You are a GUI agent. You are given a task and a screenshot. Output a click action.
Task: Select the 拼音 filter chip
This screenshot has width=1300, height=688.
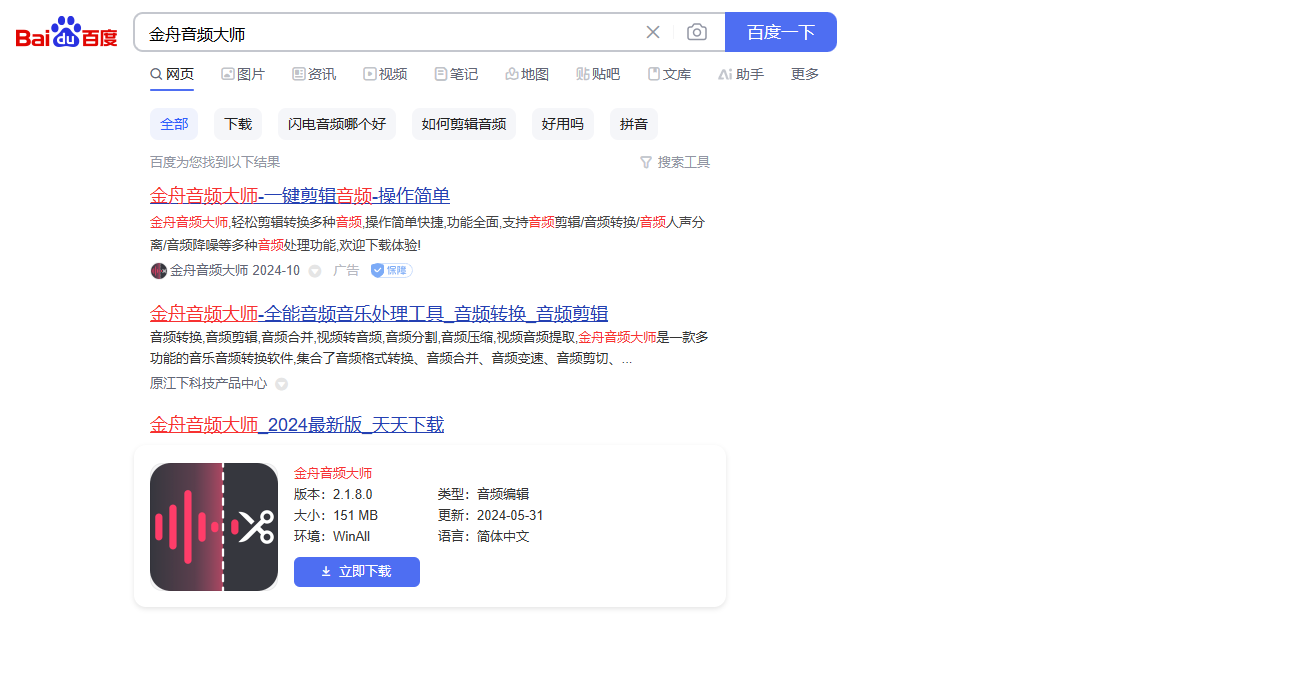point(633,124)
